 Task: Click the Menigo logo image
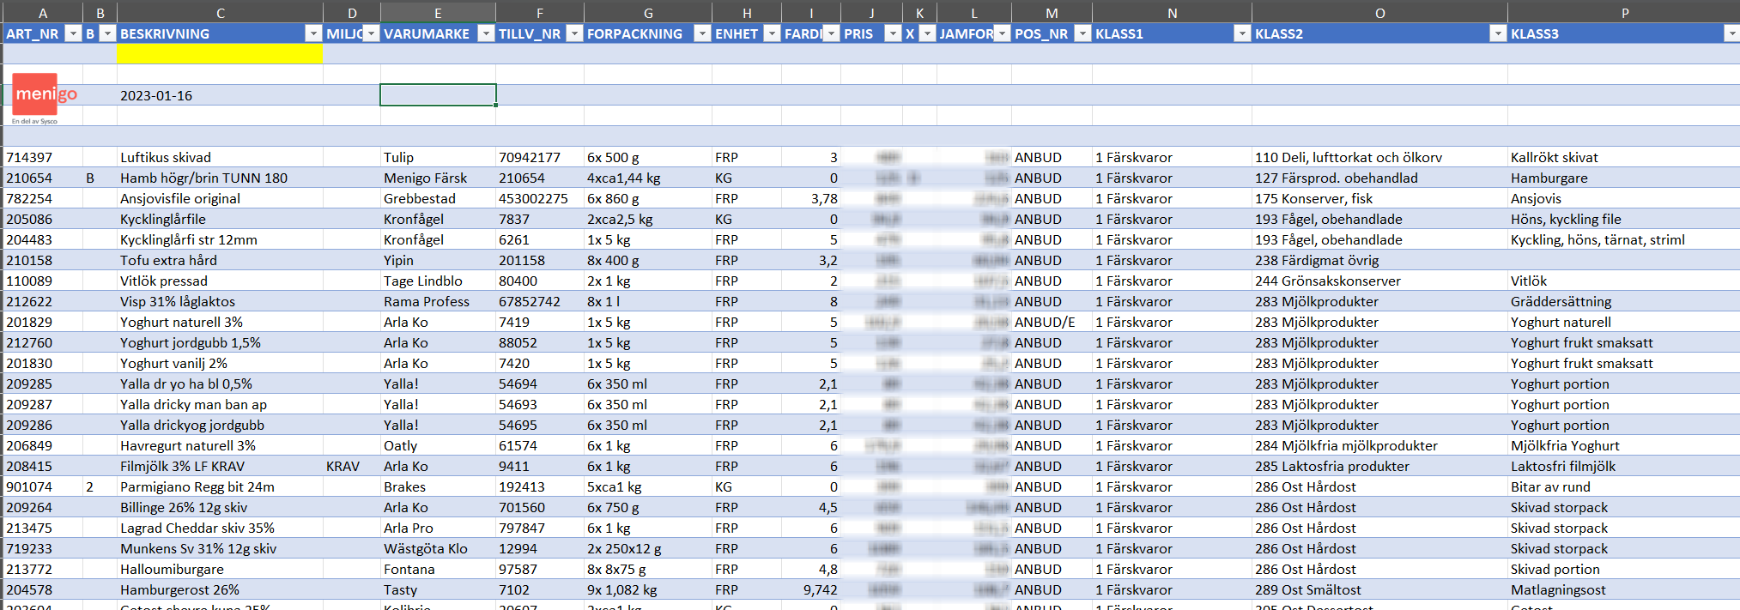pyautogui.click(x=44, y=97)
